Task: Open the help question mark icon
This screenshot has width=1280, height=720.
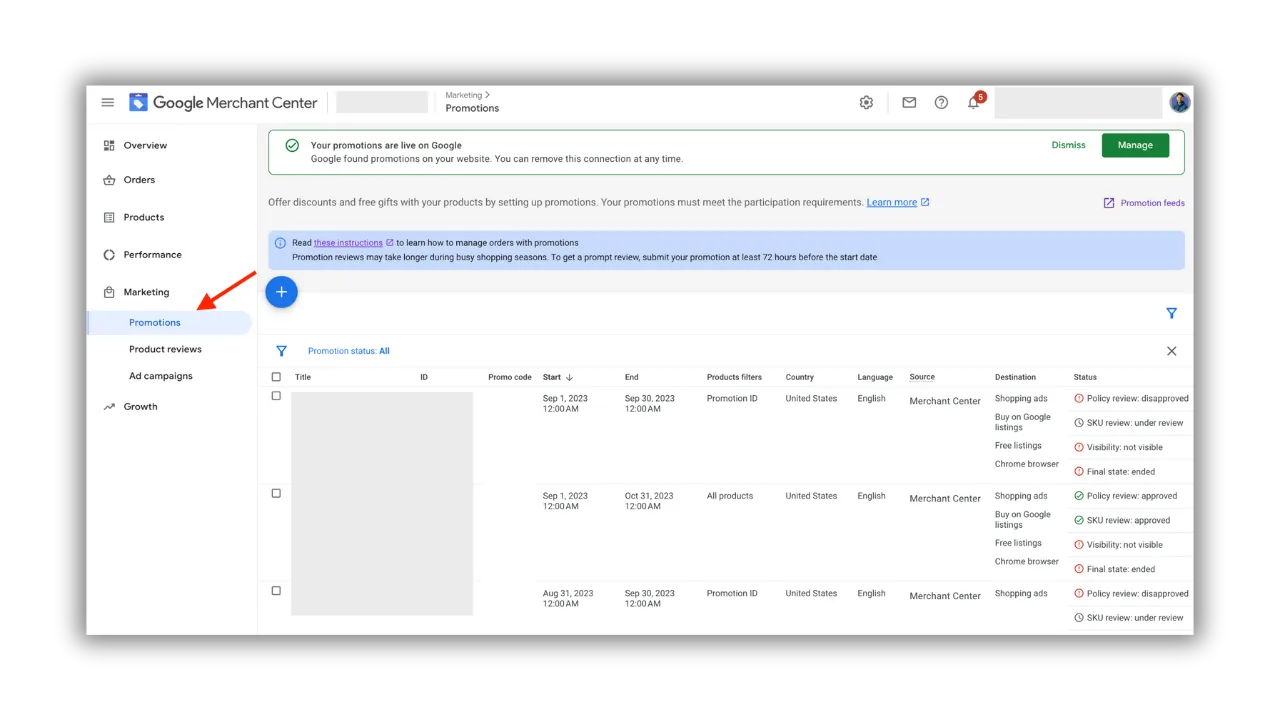Action: click(x=941, y=102)
